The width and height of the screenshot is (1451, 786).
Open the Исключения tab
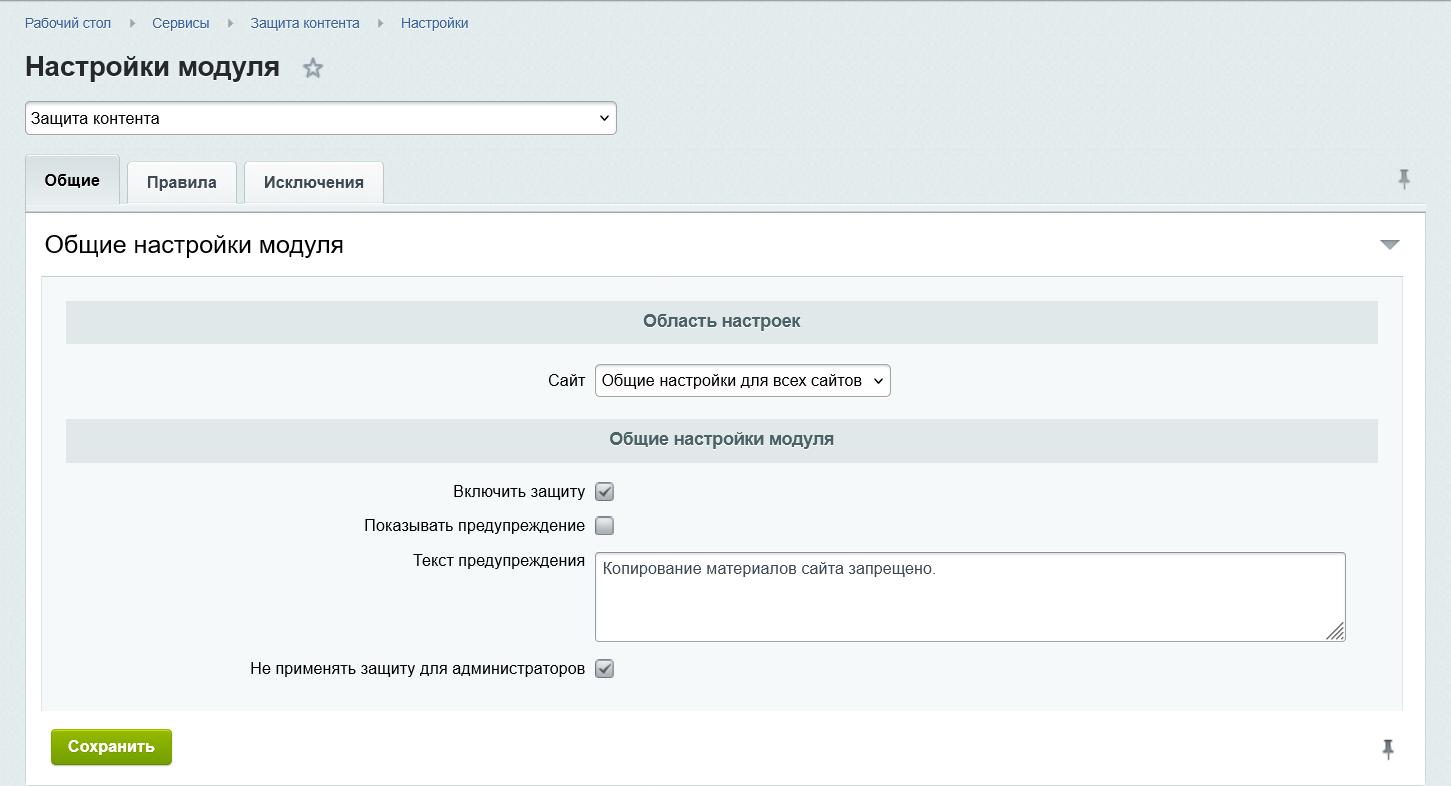[x=313, y=181]
